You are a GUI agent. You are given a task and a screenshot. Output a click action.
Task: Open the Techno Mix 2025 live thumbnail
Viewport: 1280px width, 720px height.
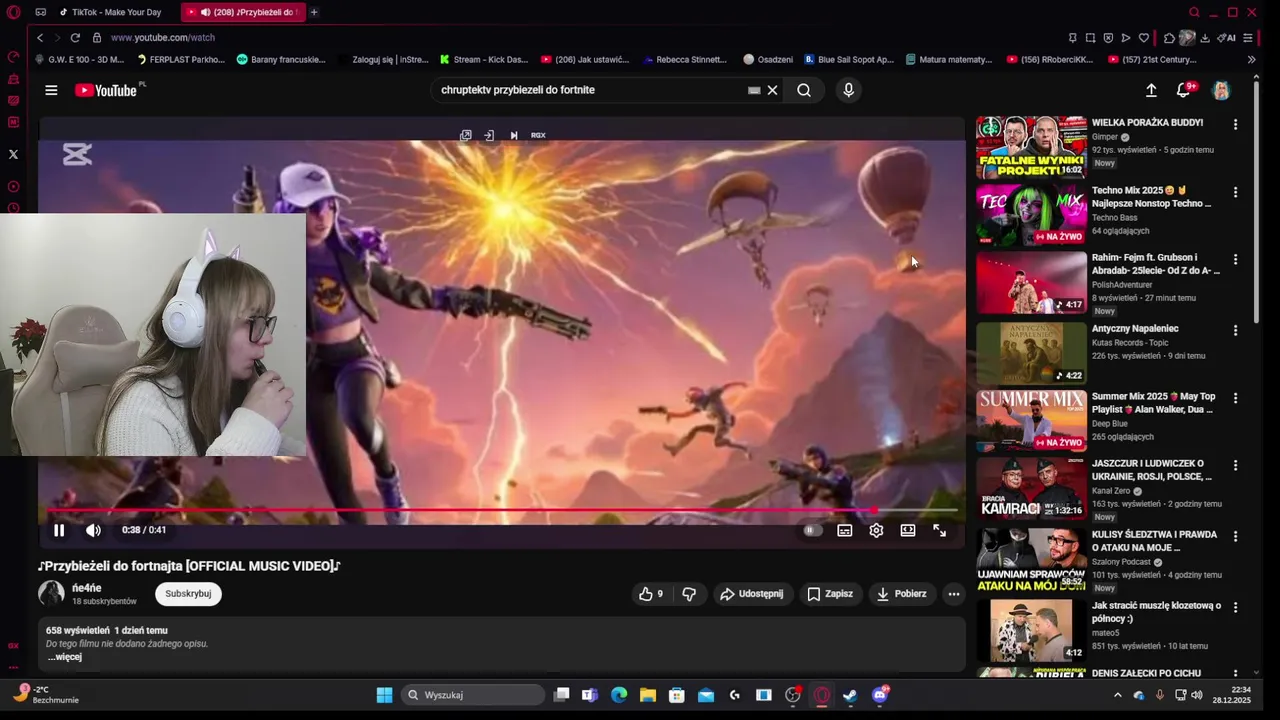(x=1031, y=215)
